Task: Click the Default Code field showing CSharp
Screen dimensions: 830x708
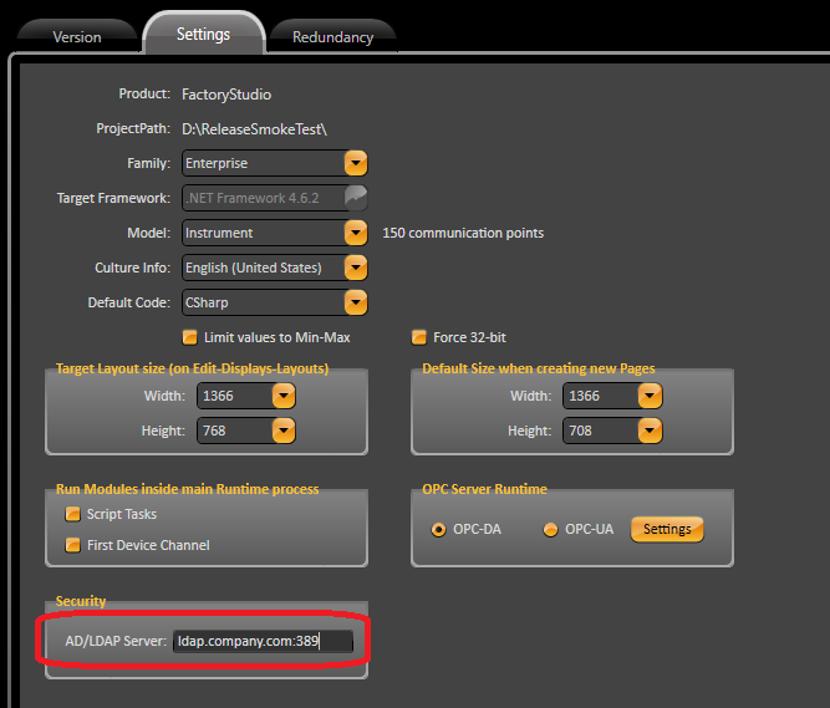Action: click(x=275, y=303)
